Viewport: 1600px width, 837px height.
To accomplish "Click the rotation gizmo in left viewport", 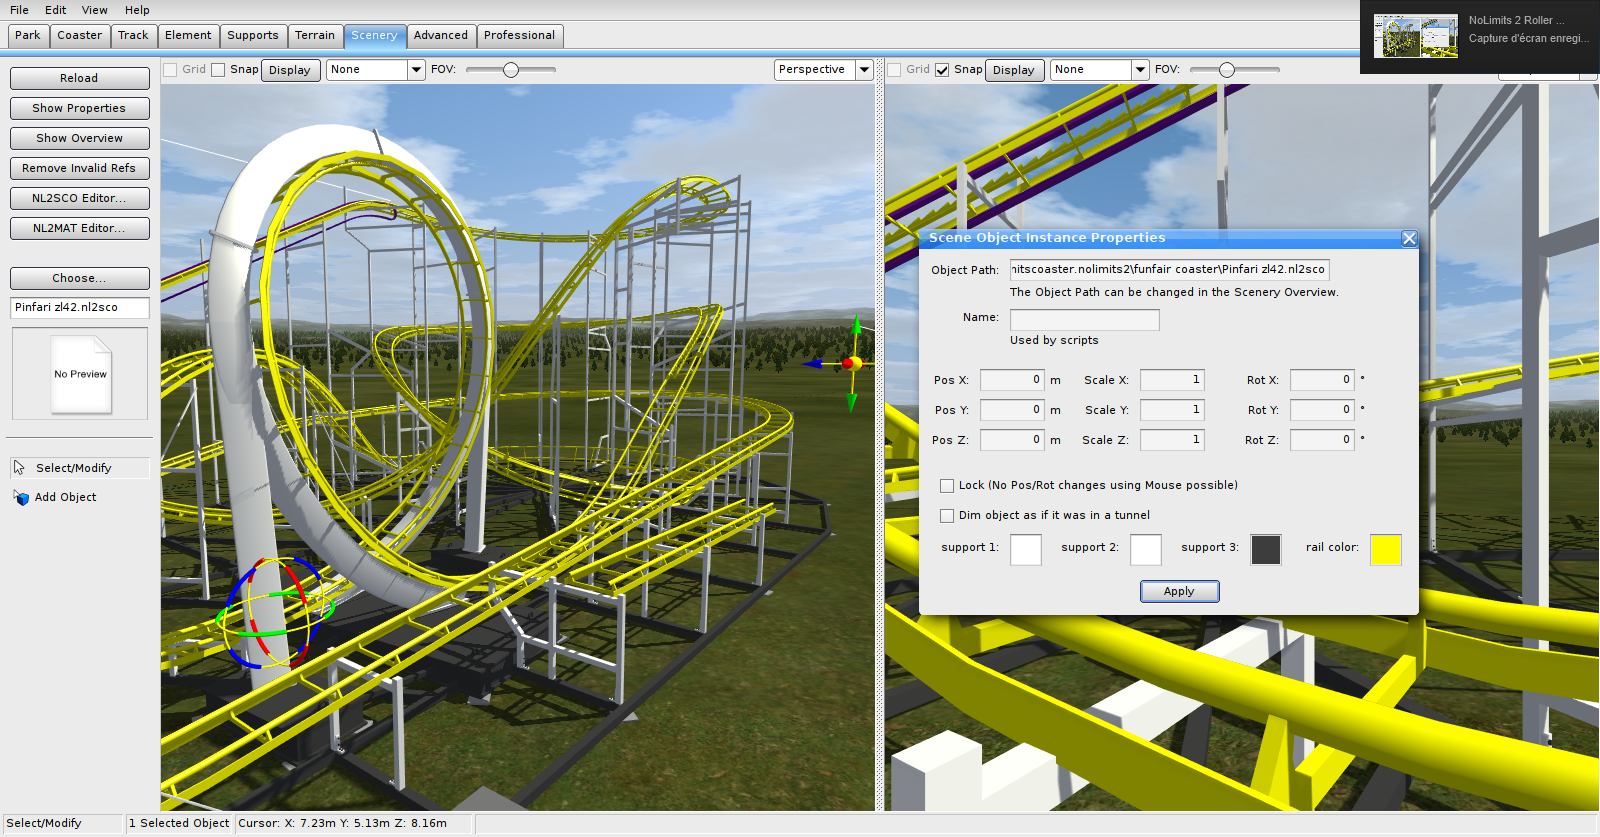I will coord(272,612).
